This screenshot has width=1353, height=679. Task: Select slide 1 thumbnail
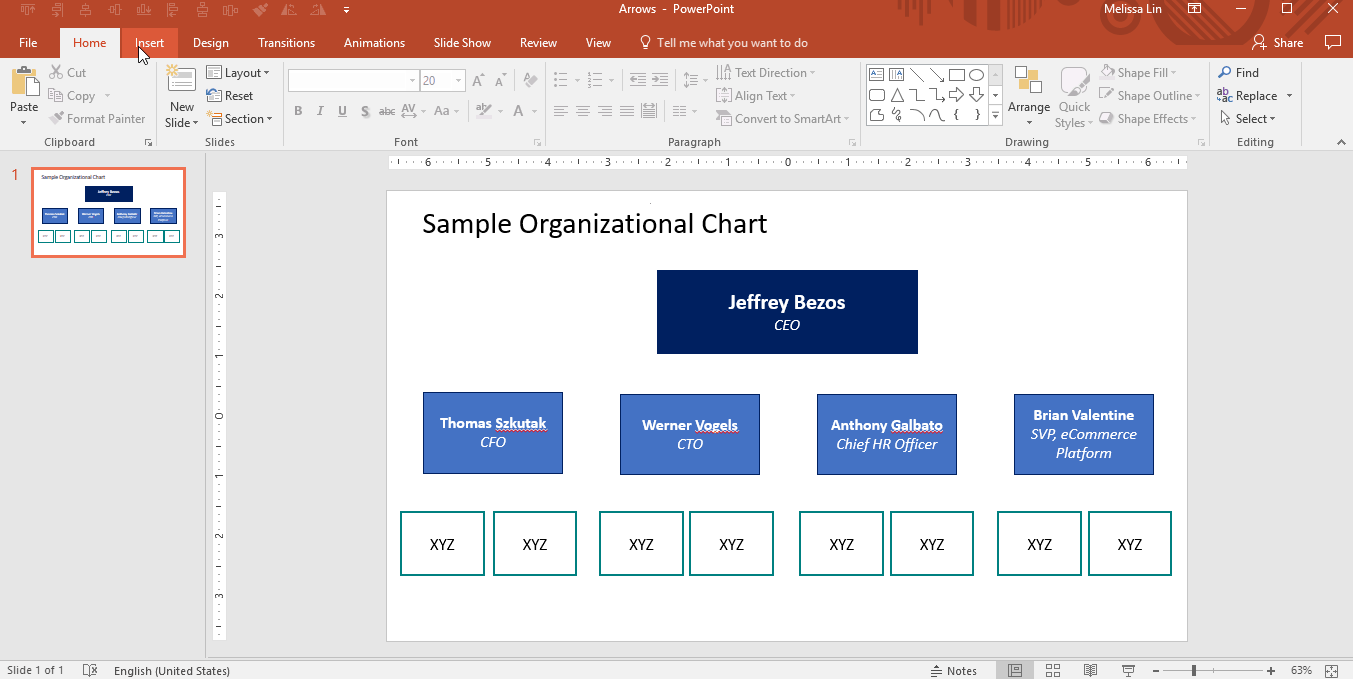pos(108,212)
